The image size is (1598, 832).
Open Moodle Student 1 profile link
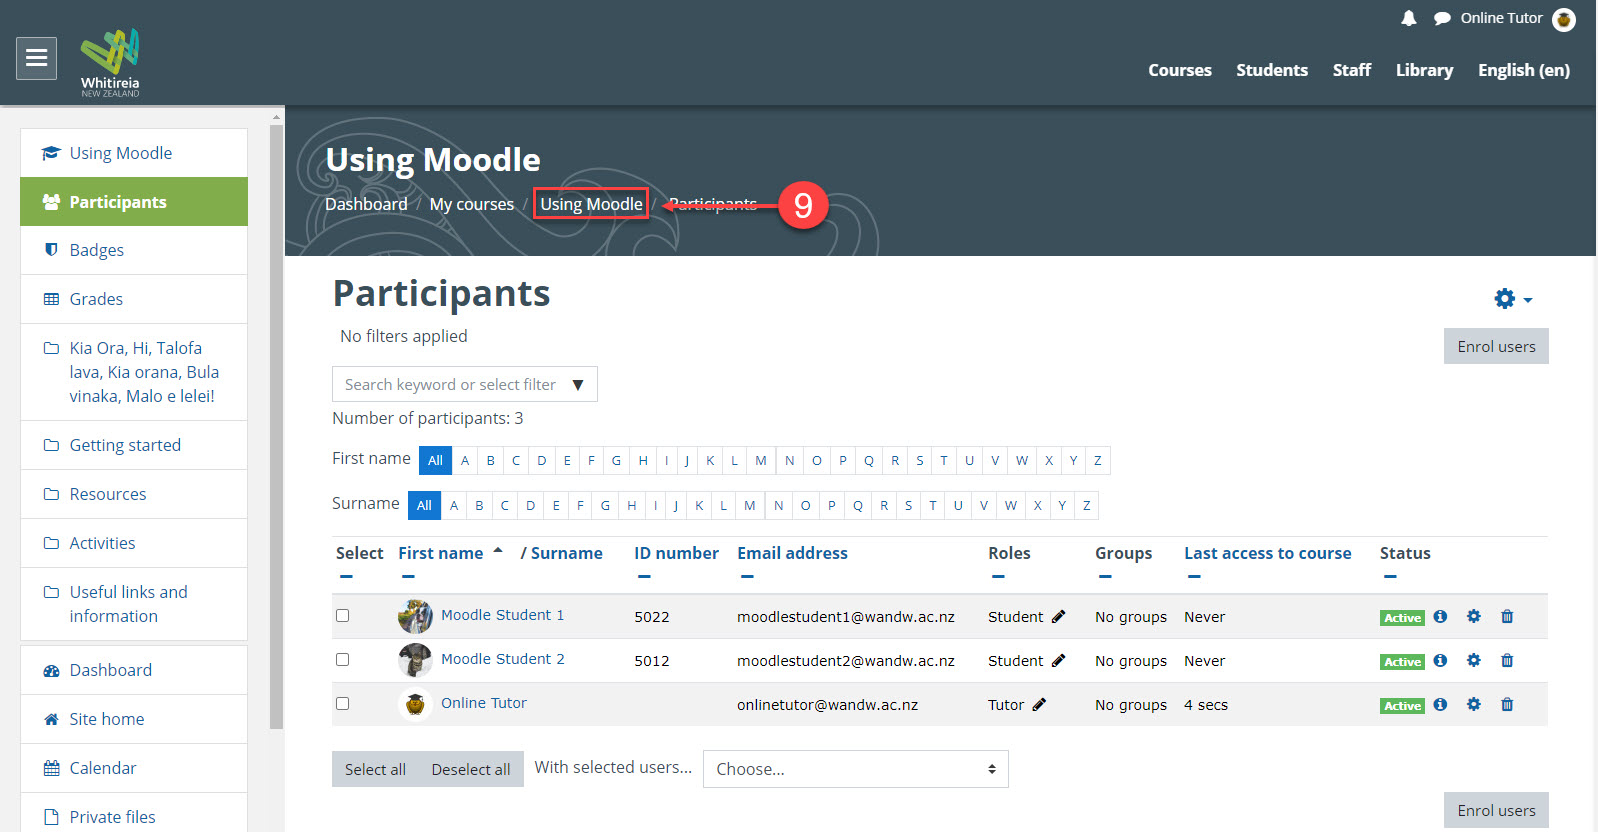[x=502, y=615]
